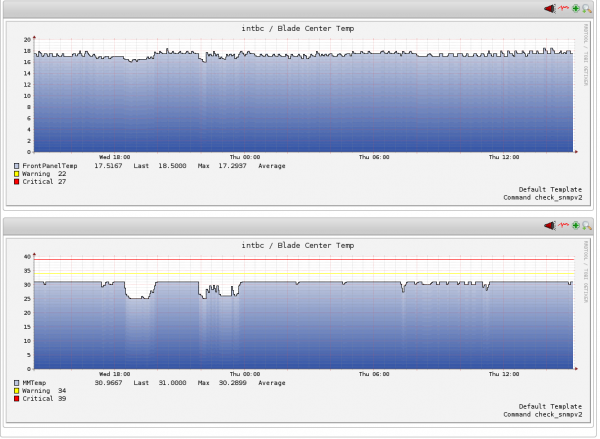Image resolution: width=600 pixels, height=439 pixels.
Task: Click the red megaphone icon above FrontPanelTemp graph
Action: point(549,8)
